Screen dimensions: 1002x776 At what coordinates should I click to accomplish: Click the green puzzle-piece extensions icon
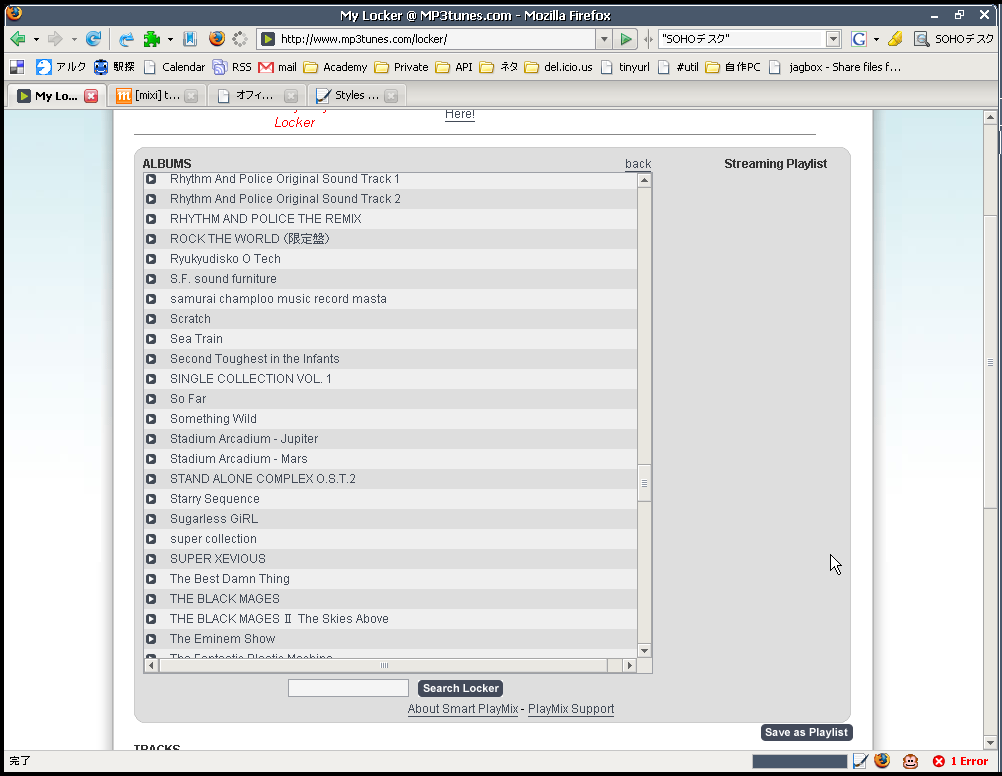pyautogui.click(x=151, y=39)
